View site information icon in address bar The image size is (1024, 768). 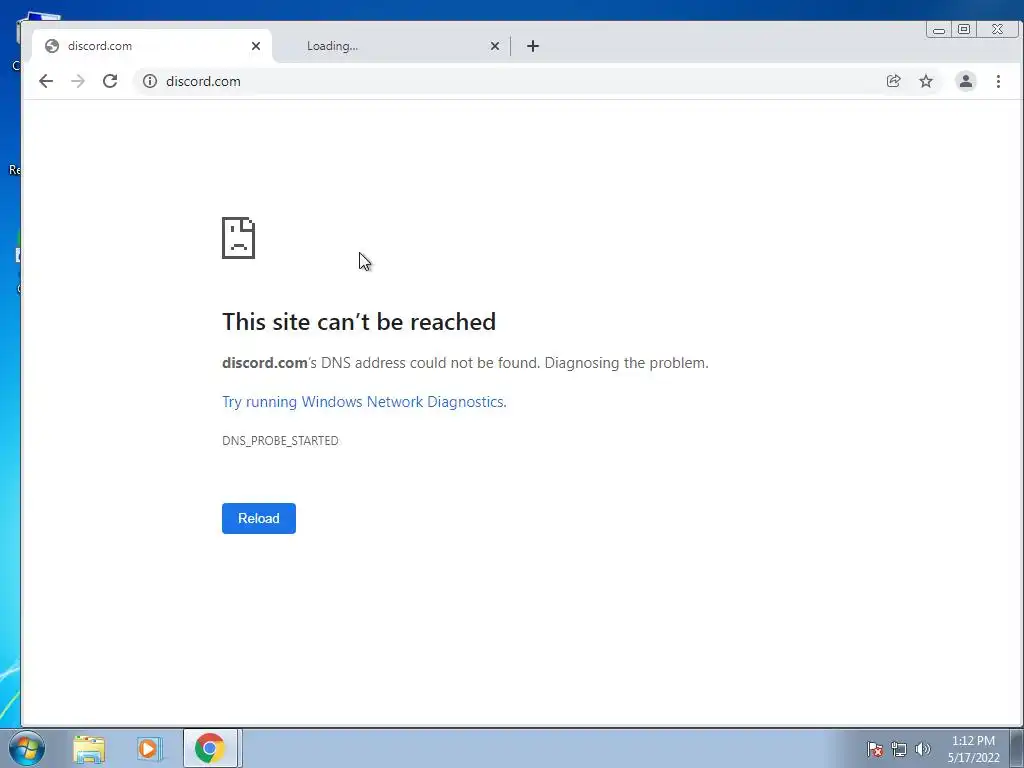(x=150, y=81)
